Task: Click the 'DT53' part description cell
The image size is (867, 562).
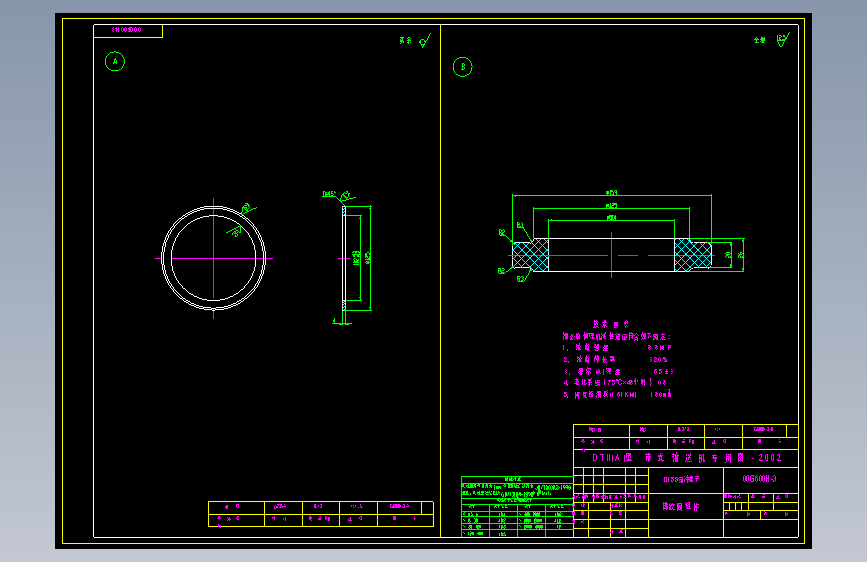Action: point(686,481)
